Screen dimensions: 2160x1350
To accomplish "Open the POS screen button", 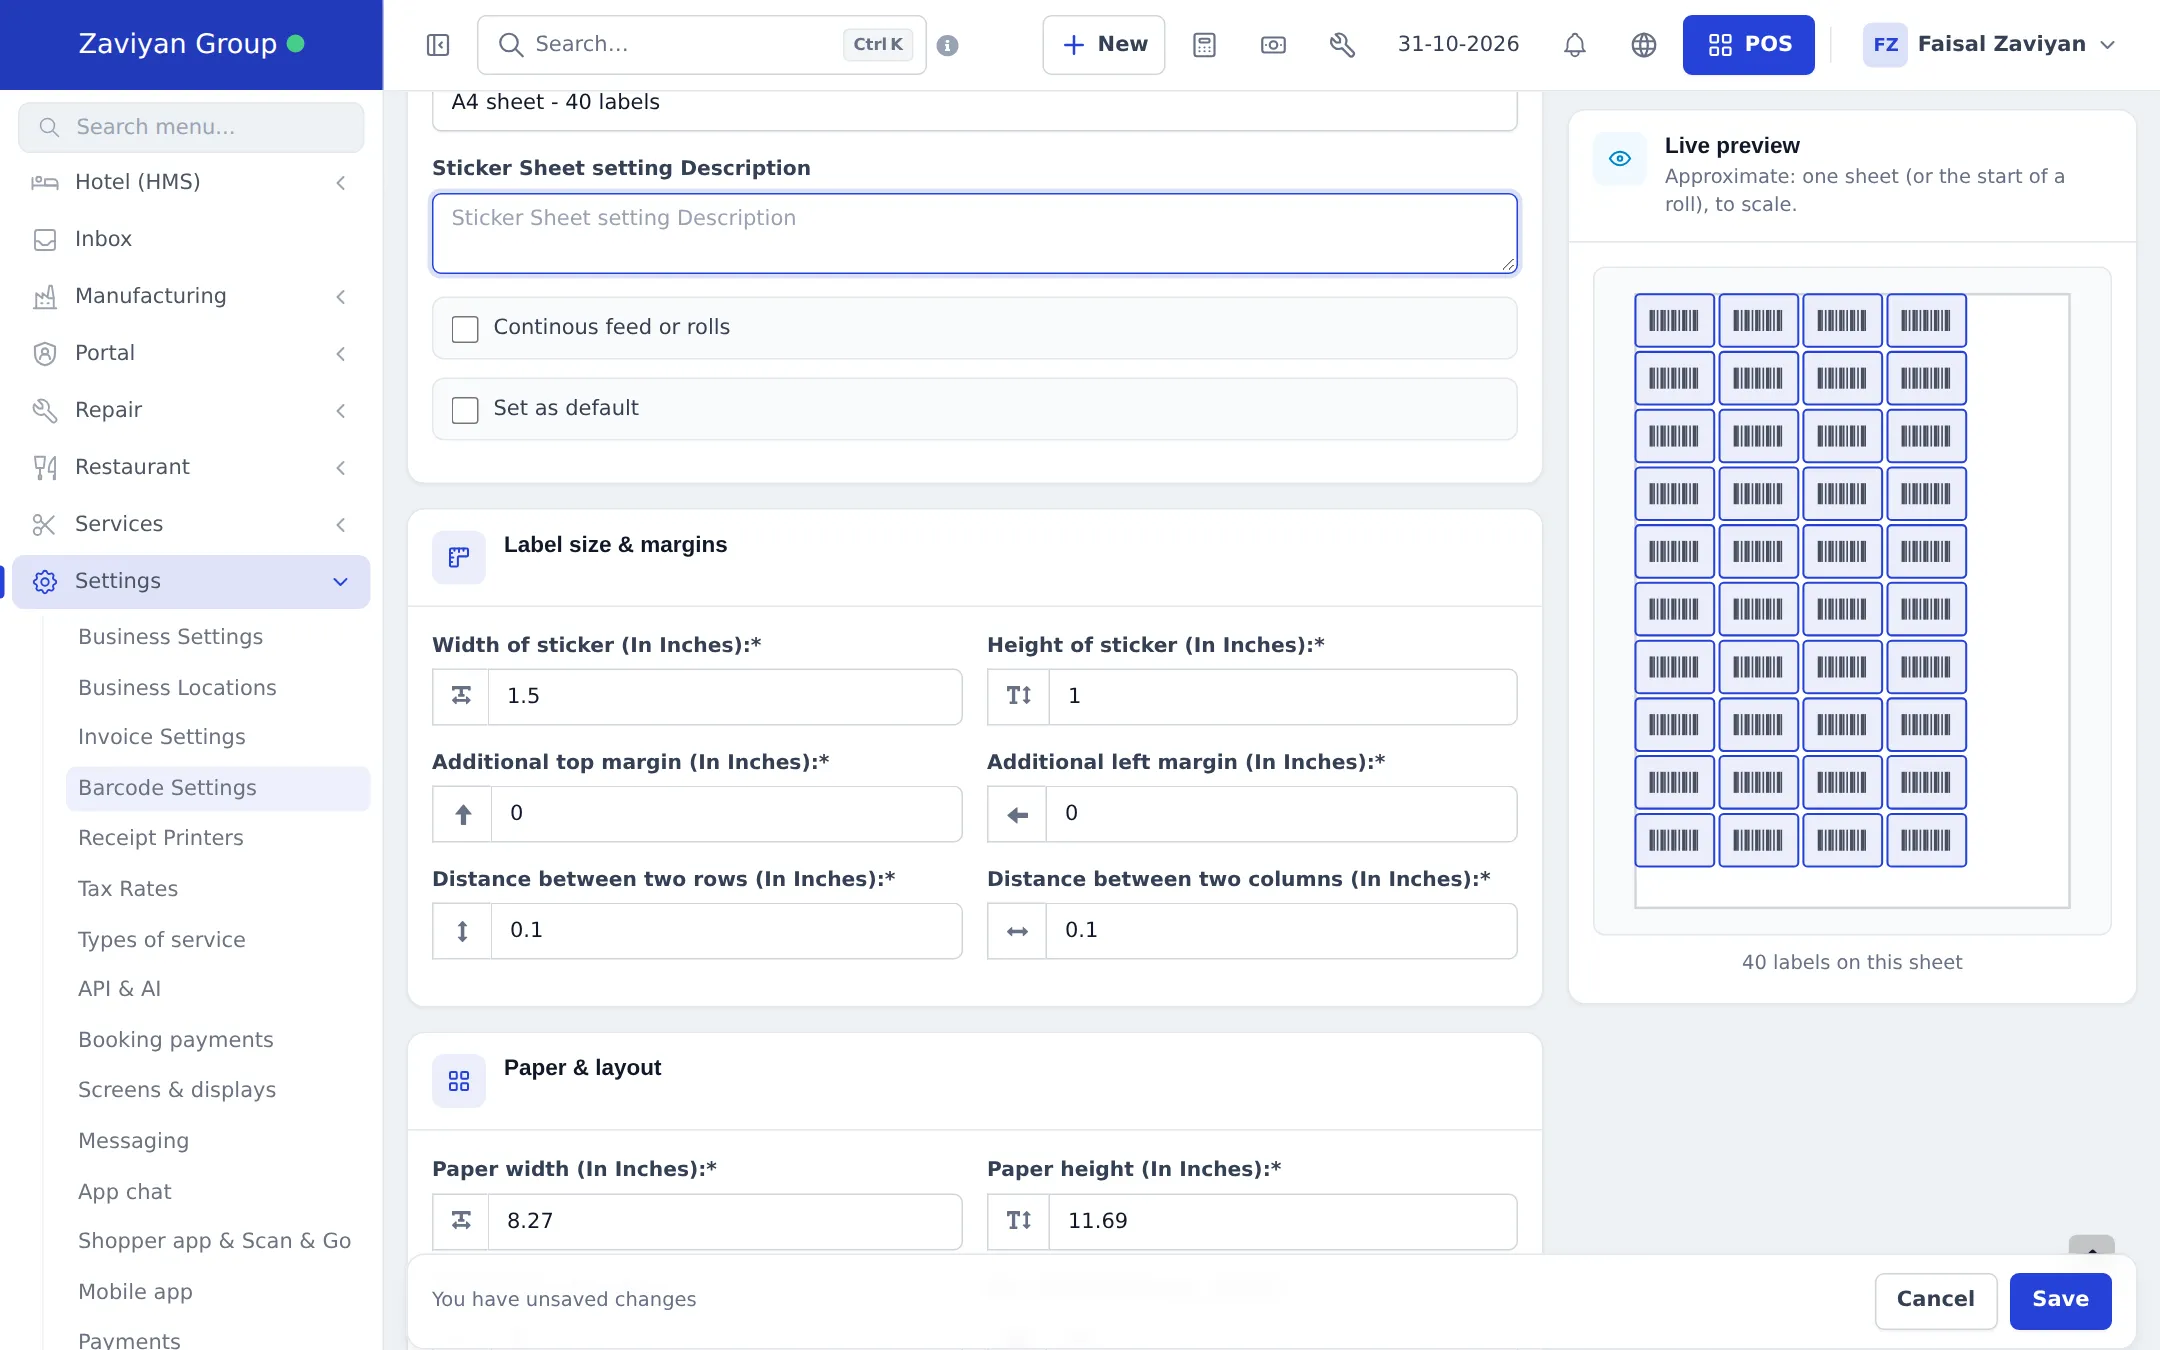I will pos(1748,45).
